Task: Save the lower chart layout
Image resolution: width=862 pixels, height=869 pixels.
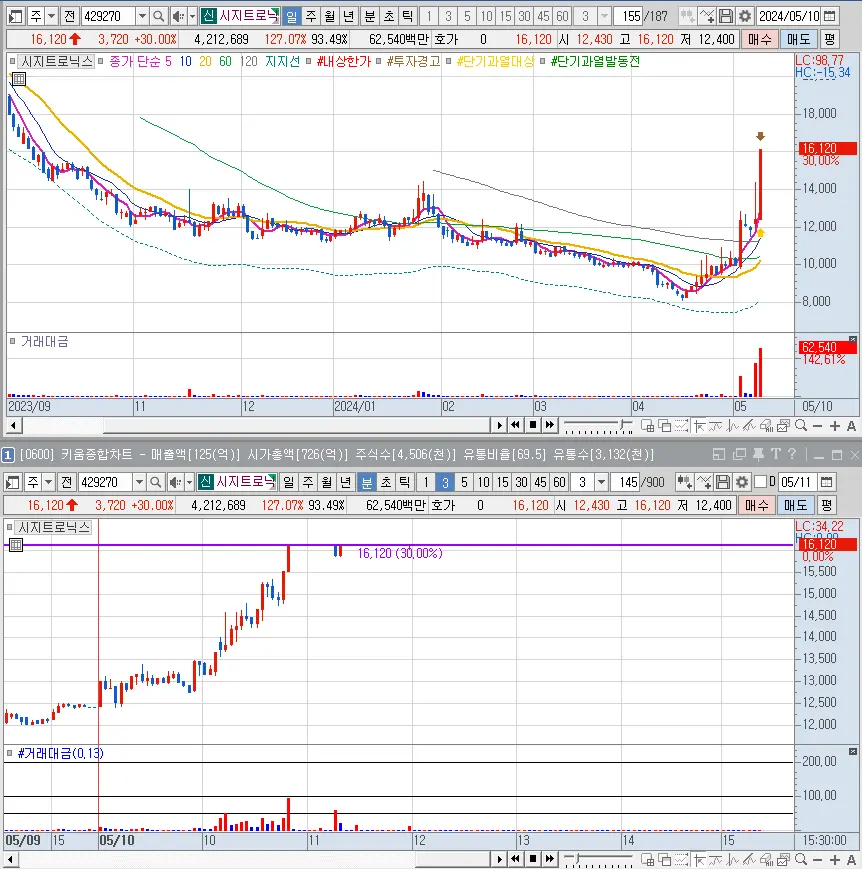Action: [723, 482]
